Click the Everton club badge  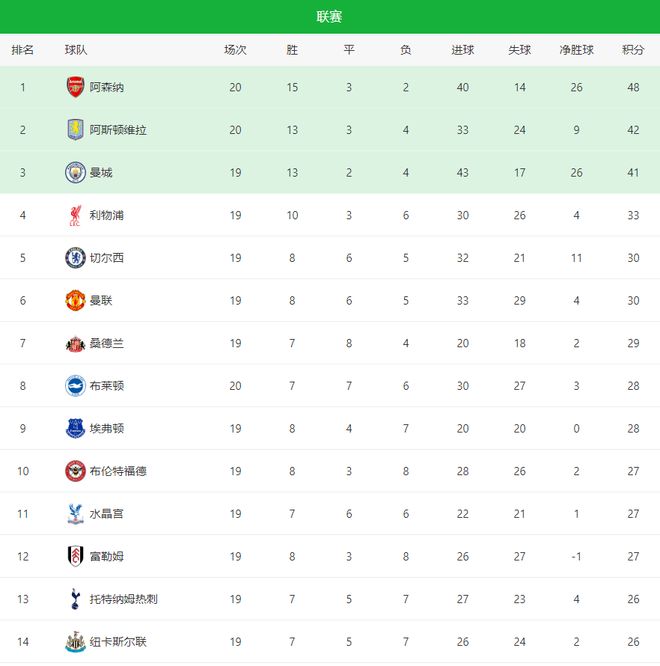click(76, 428)
